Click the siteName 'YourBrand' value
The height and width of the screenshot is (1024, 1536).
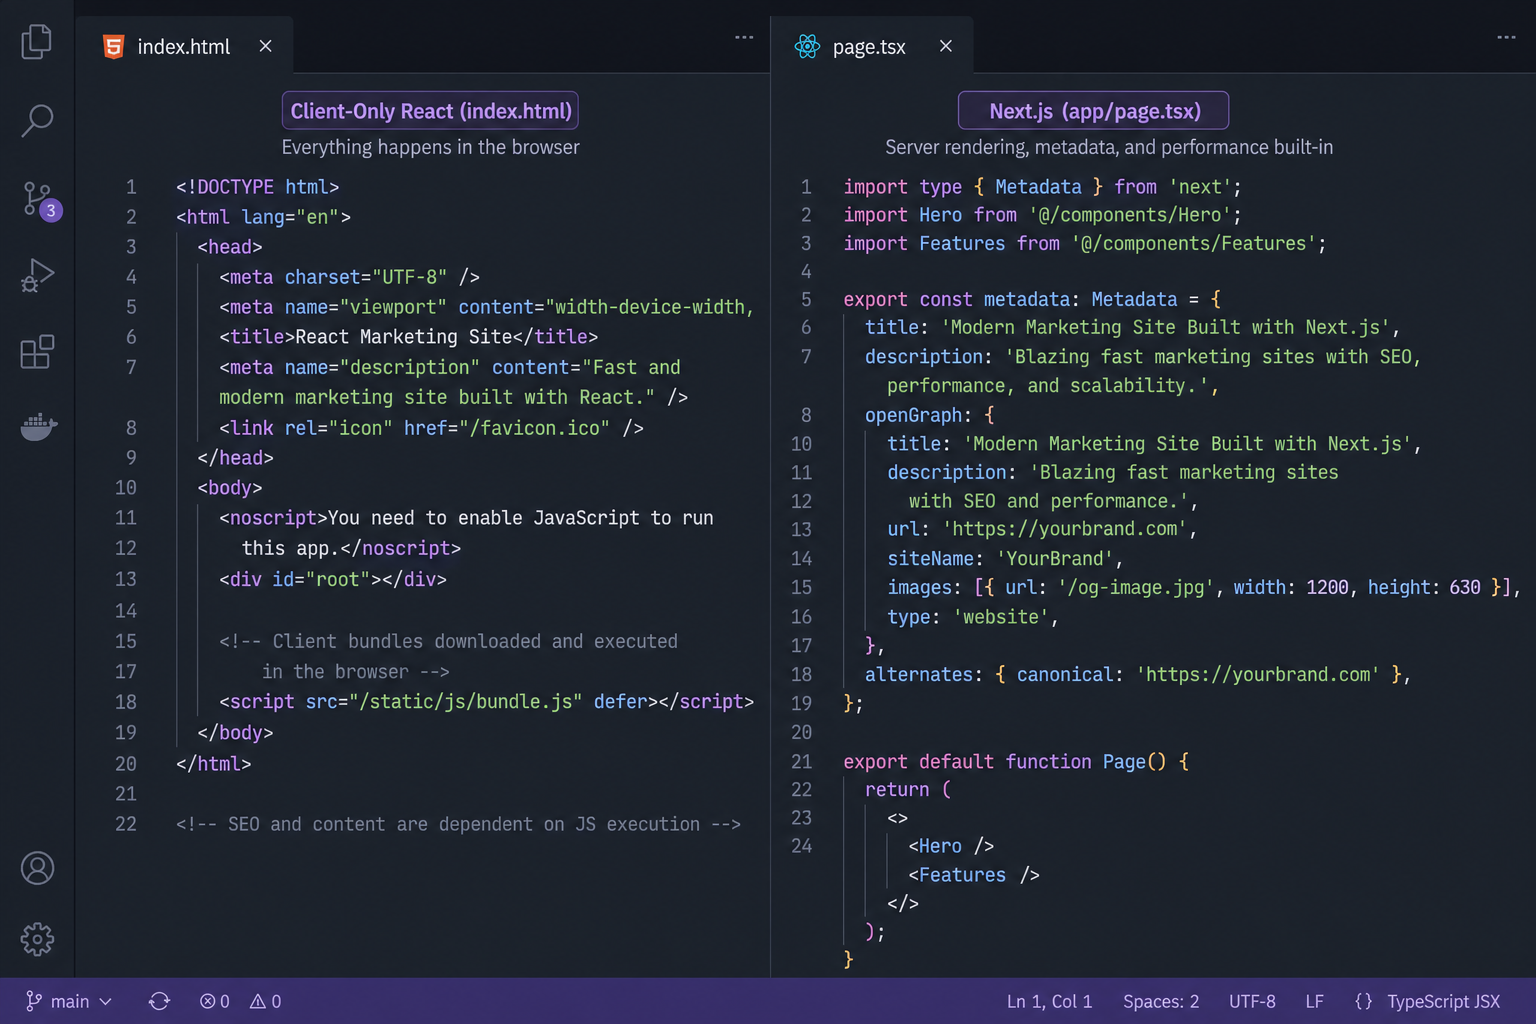tap(1055, 558)
